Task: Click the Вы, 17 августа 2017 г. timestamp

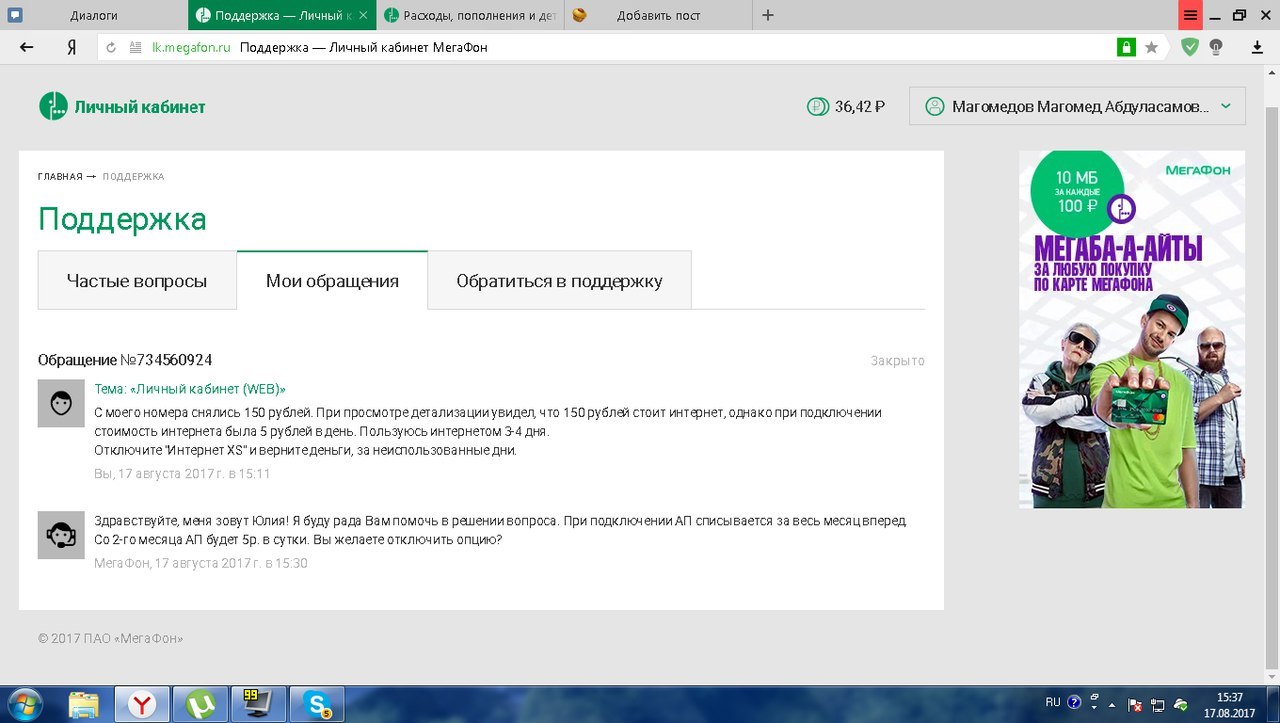Action: coord(182,473)
